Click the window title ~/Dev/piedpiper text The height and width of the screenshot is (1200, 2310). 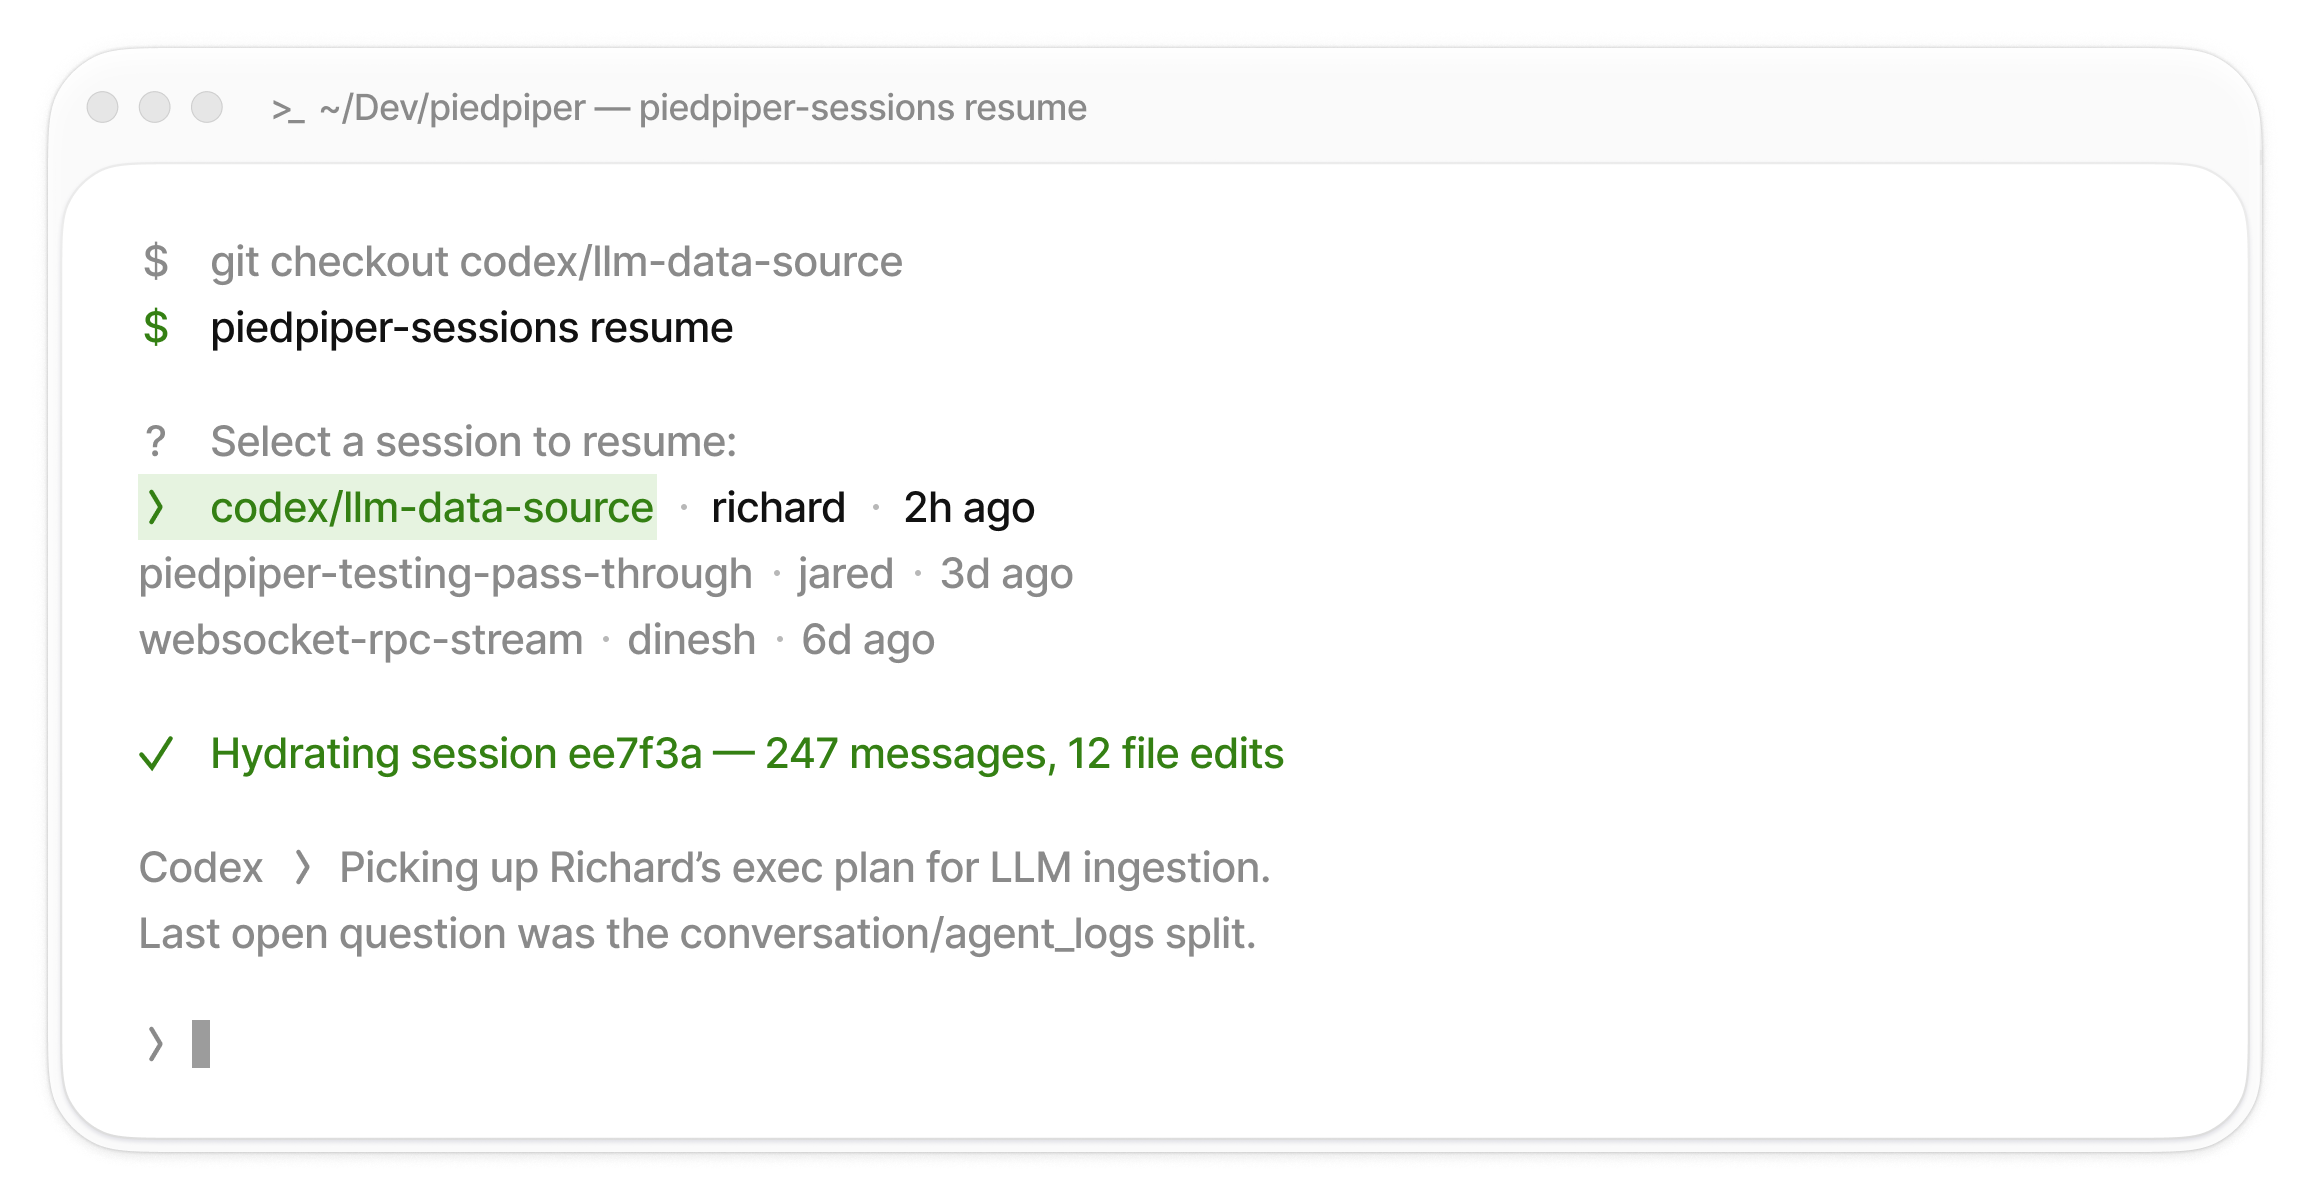(452, 108)
